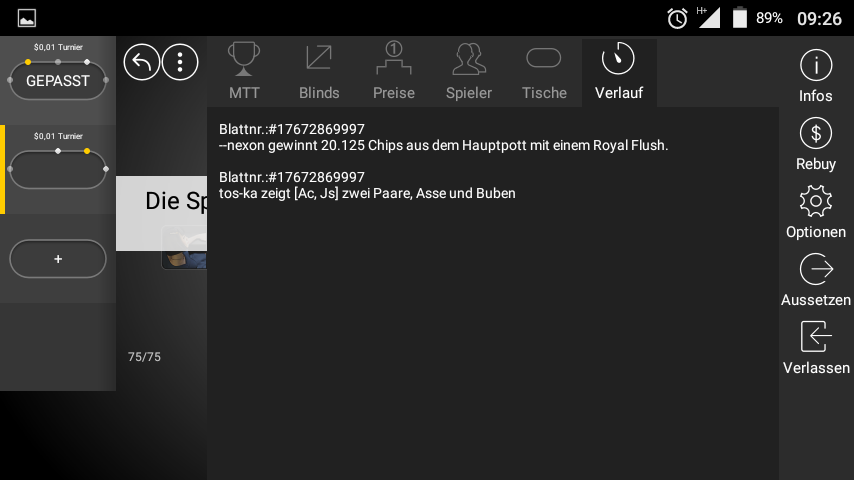
Task: Tap the back arrow button
Action: coord(142,62)
